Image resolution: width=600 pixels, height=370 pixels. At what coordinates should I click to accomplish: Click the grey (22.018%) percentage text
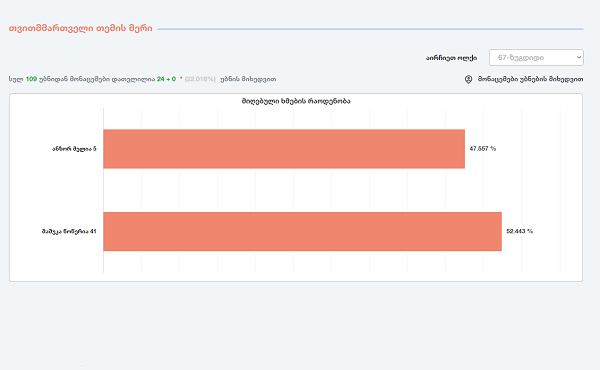(x=200, y=79)
